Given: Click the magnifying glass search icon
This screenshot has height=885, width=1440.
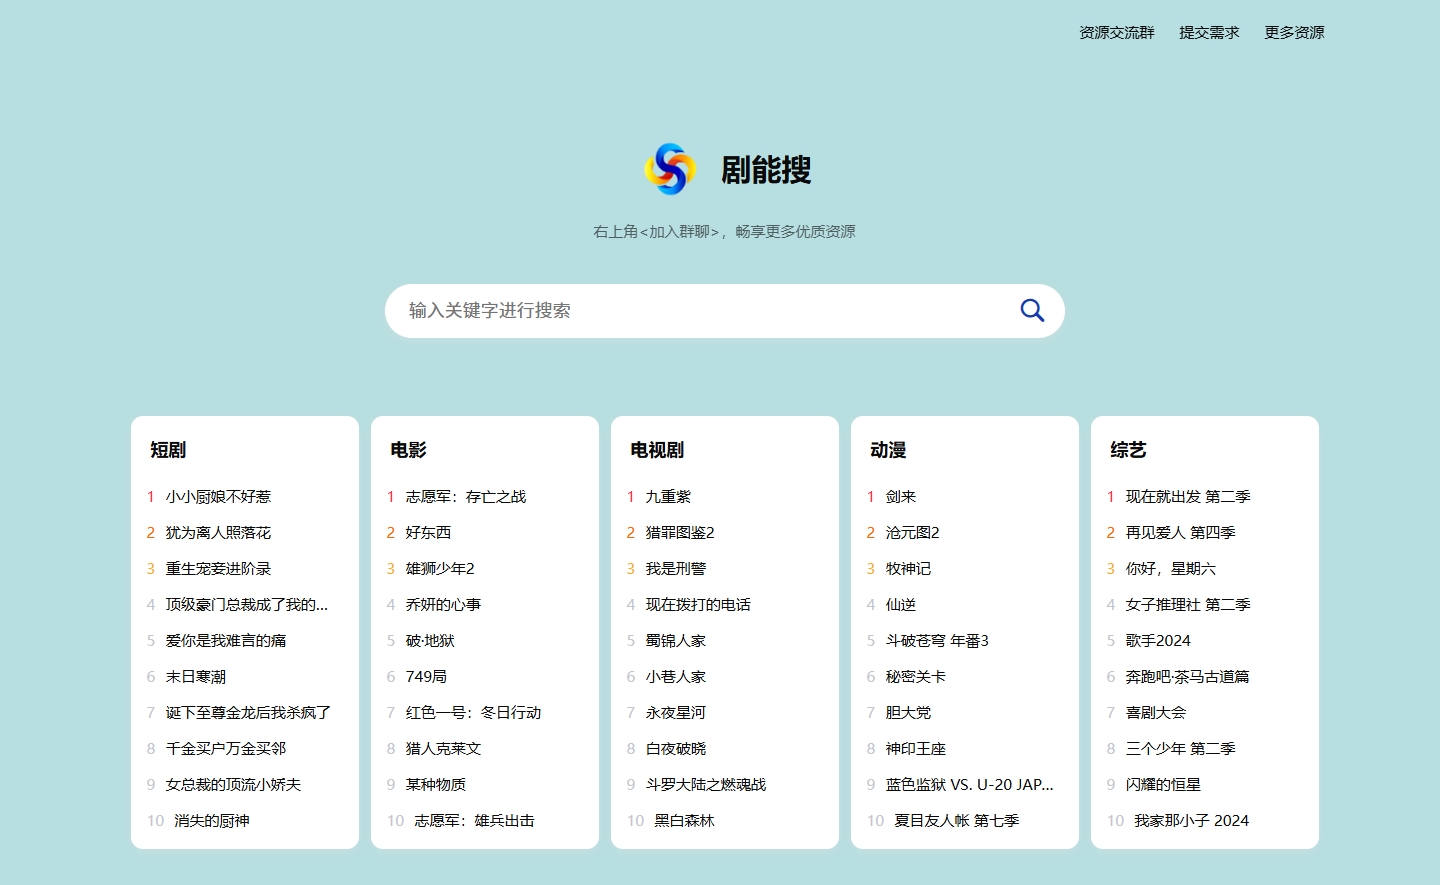Looking at the screenshot, I should [x=1032, y=311].
